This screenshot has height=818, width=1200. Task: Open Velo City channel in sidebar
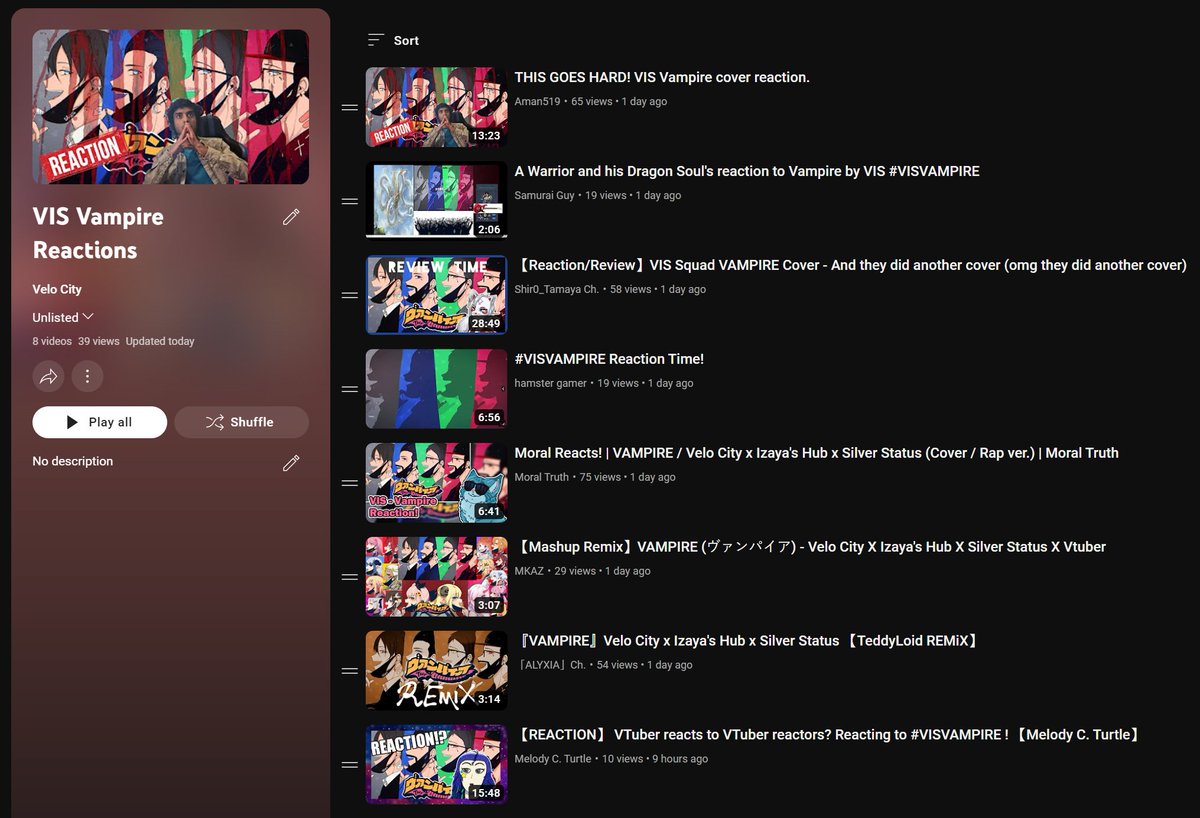57,289
